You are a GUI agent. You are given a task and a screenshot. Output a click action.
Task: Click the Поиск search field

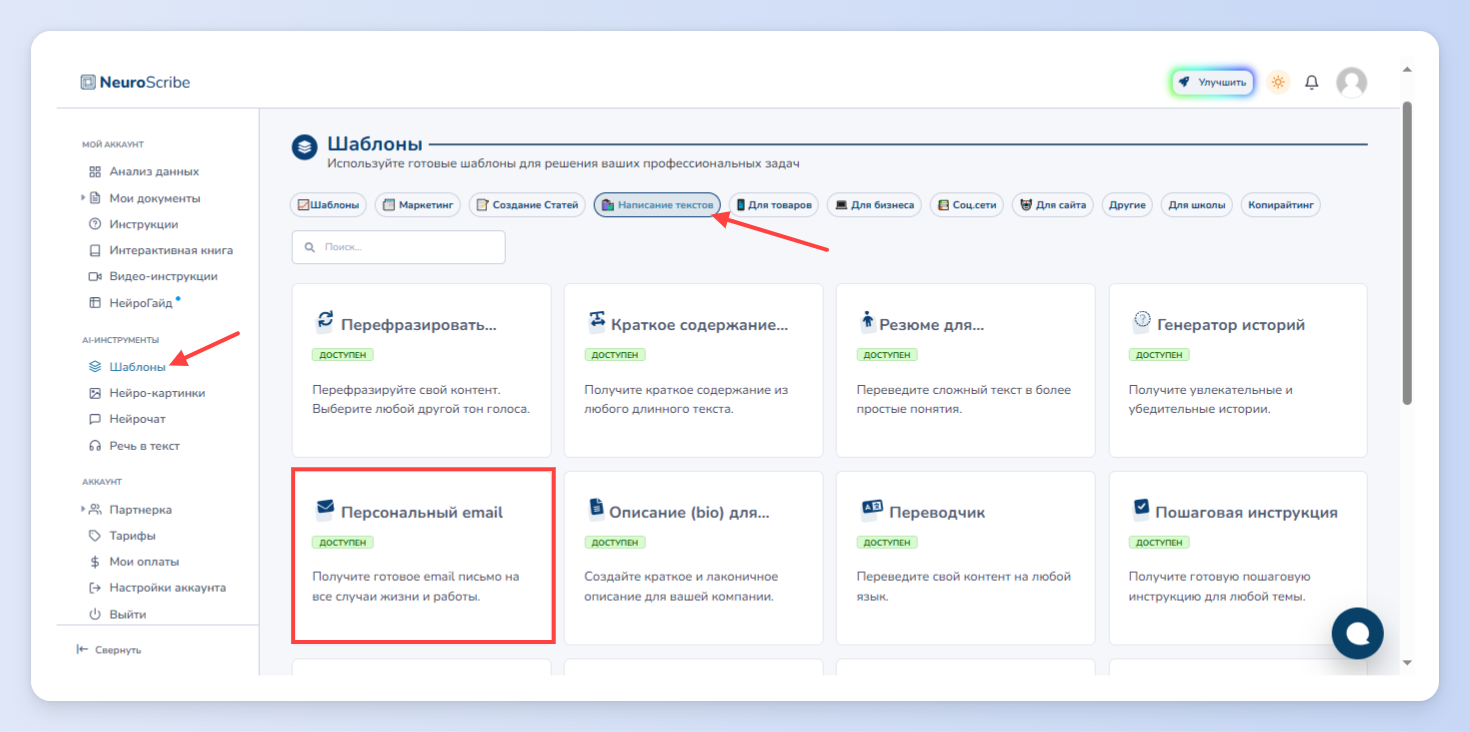[398, 247]
